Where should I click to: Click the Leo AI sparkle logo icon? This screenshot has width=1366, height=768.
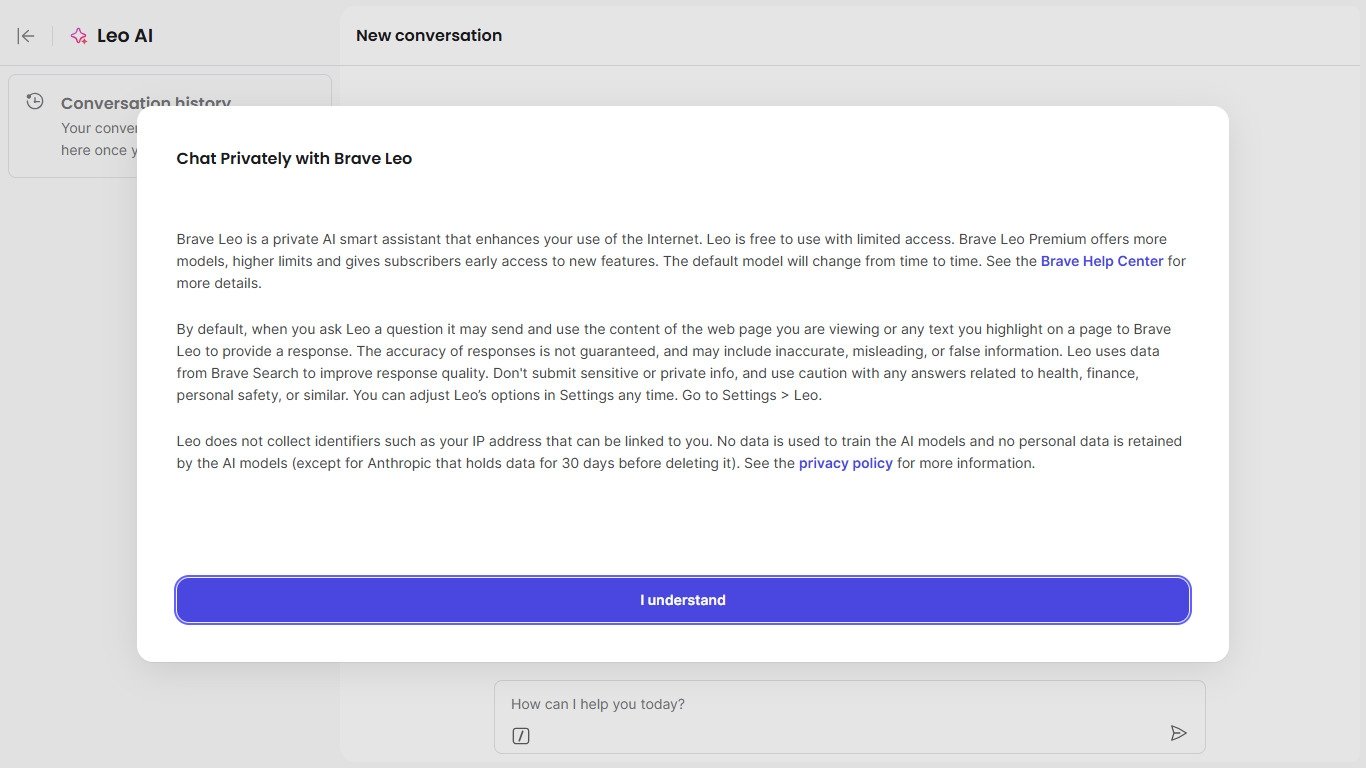(79, 36)
